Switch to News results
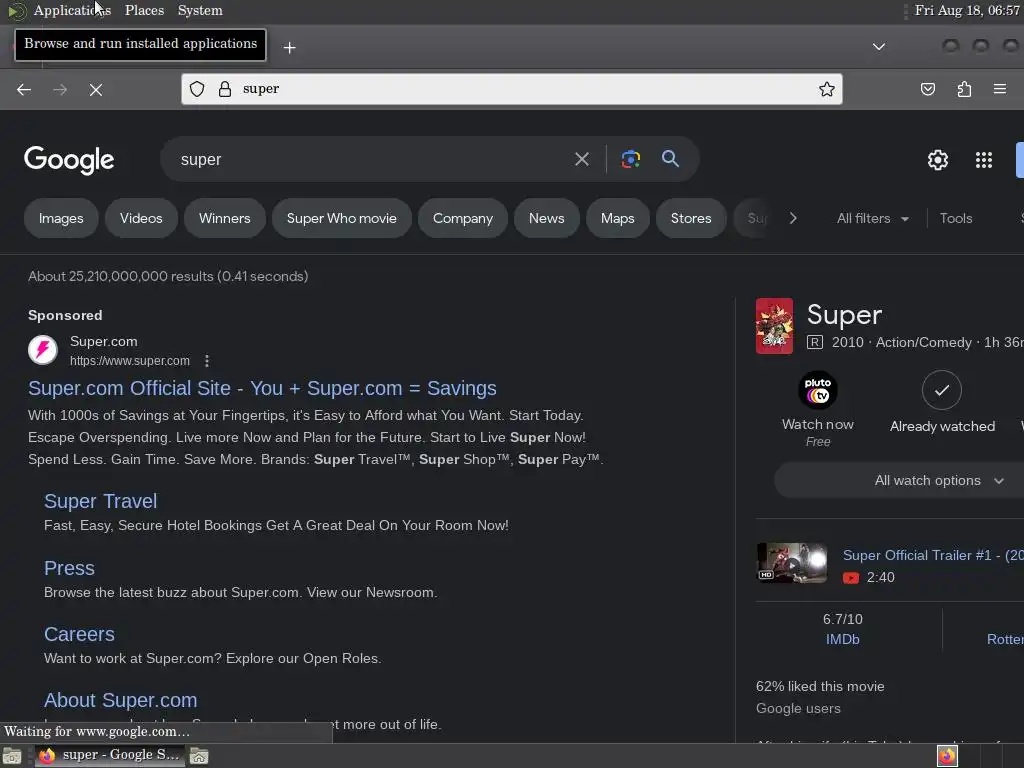Viewport: 1024px width, 768px height. [547, 218]
